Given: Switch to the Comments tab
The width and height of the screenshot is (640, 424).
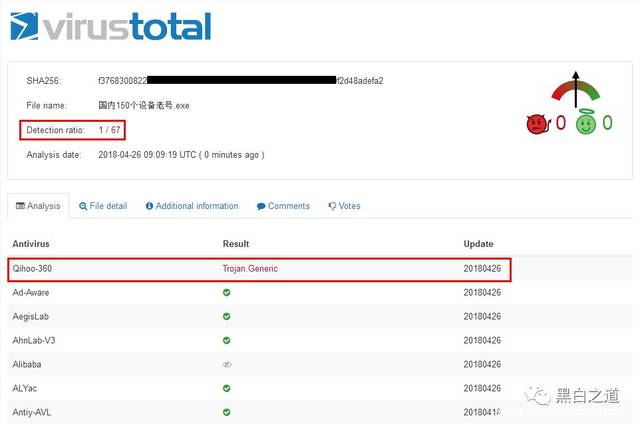Looking at the screenshot, I should click(x=283, y=206).
